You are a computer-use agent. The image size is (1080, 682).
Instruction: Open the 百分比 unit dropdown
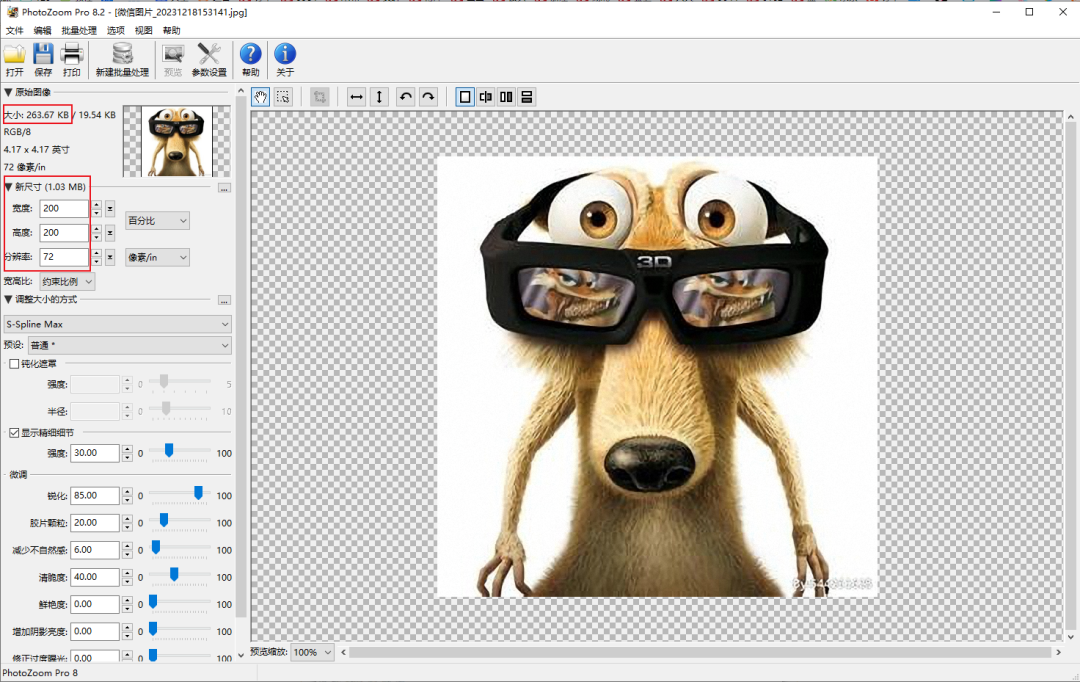pos(157,220)
